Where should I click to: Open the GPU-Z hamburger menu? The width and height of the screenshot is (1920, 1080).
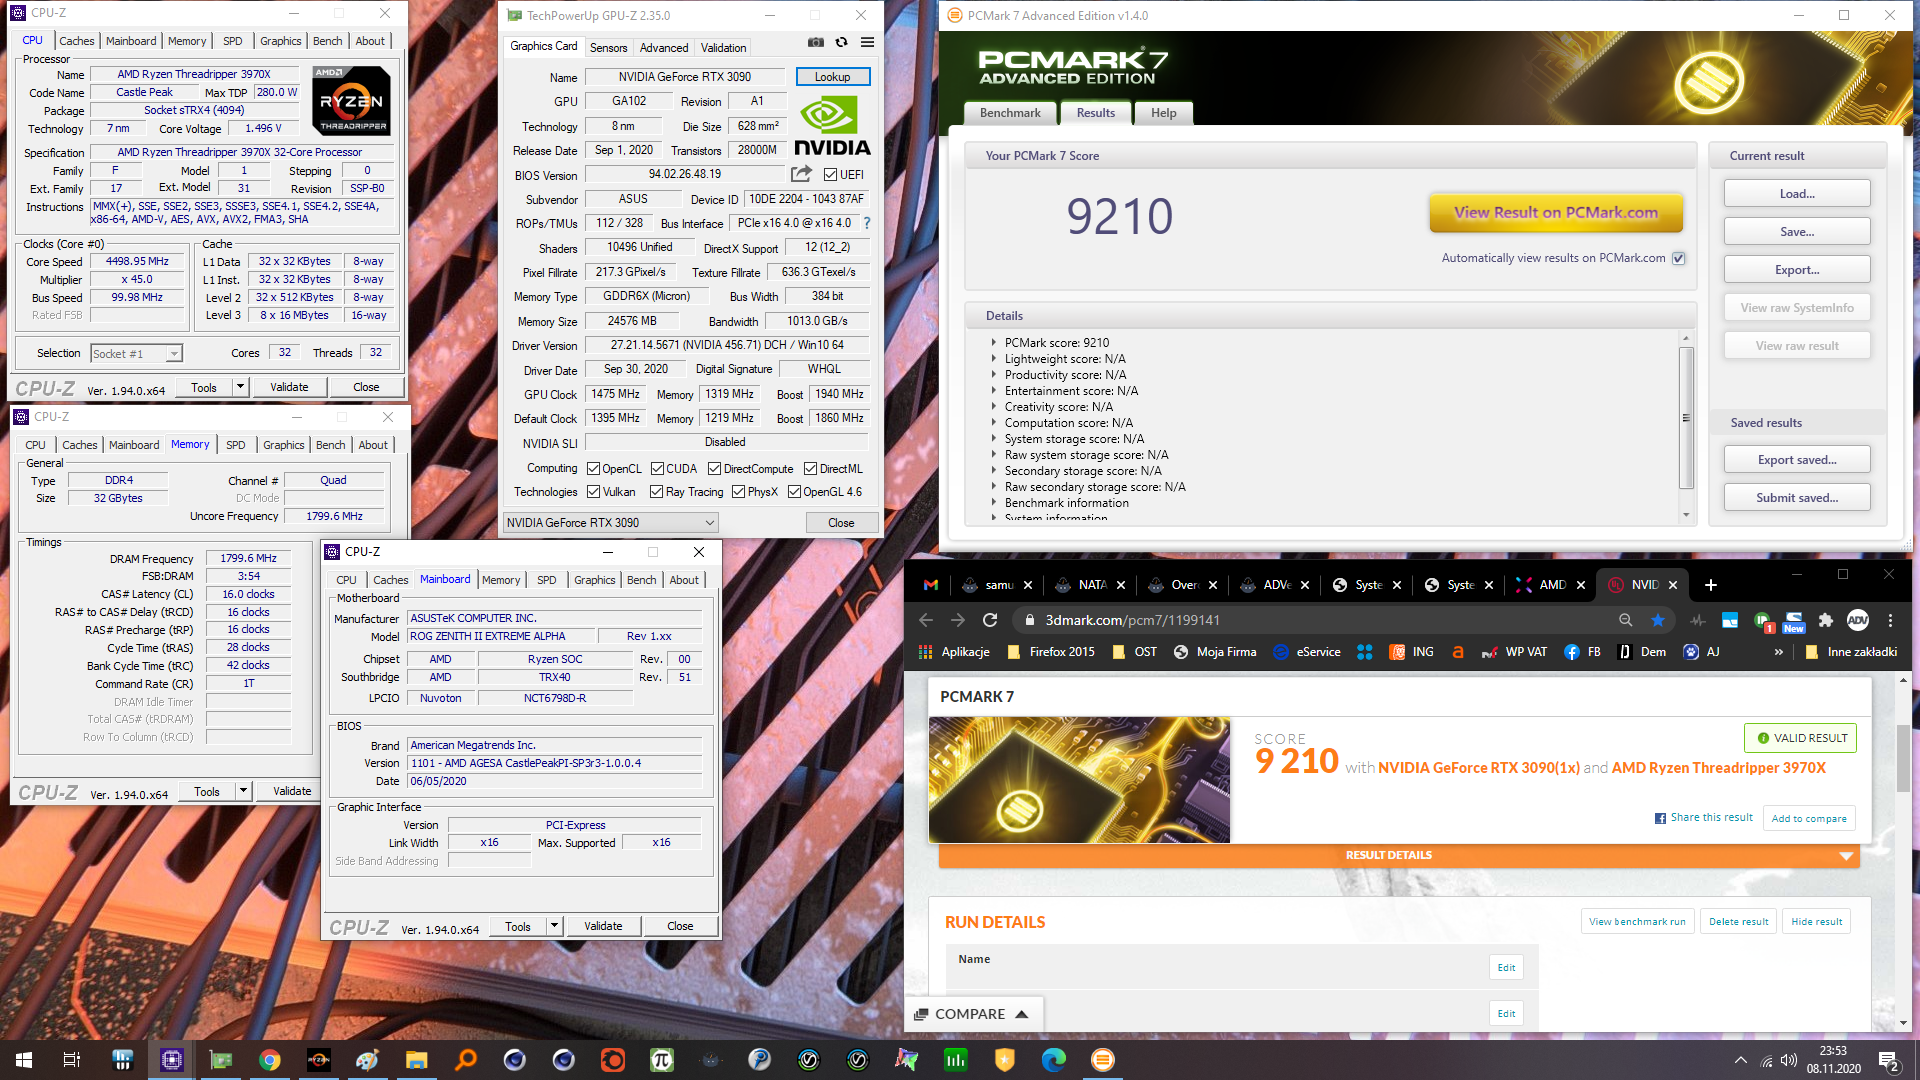pyautogui.click(x=867, y=42)
